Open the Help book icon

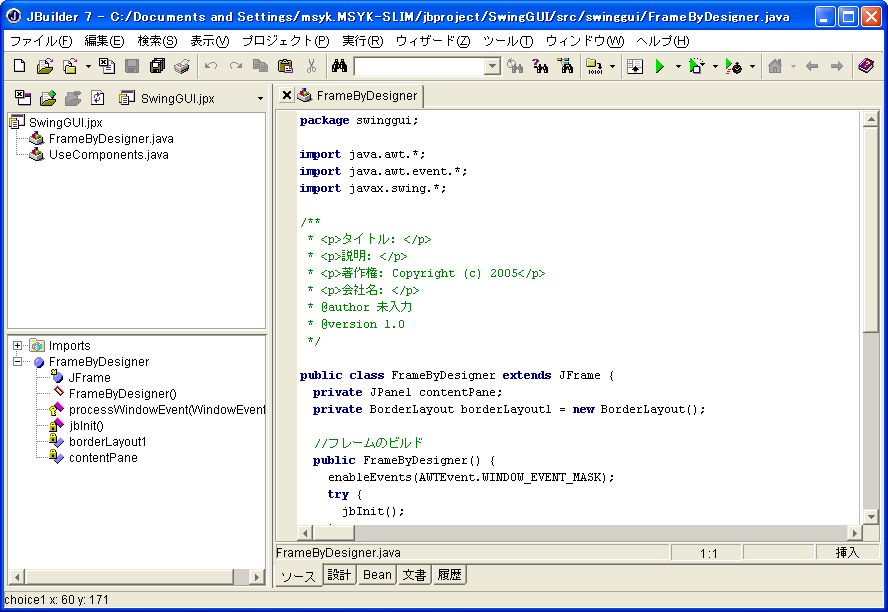[x=866, y=66]
